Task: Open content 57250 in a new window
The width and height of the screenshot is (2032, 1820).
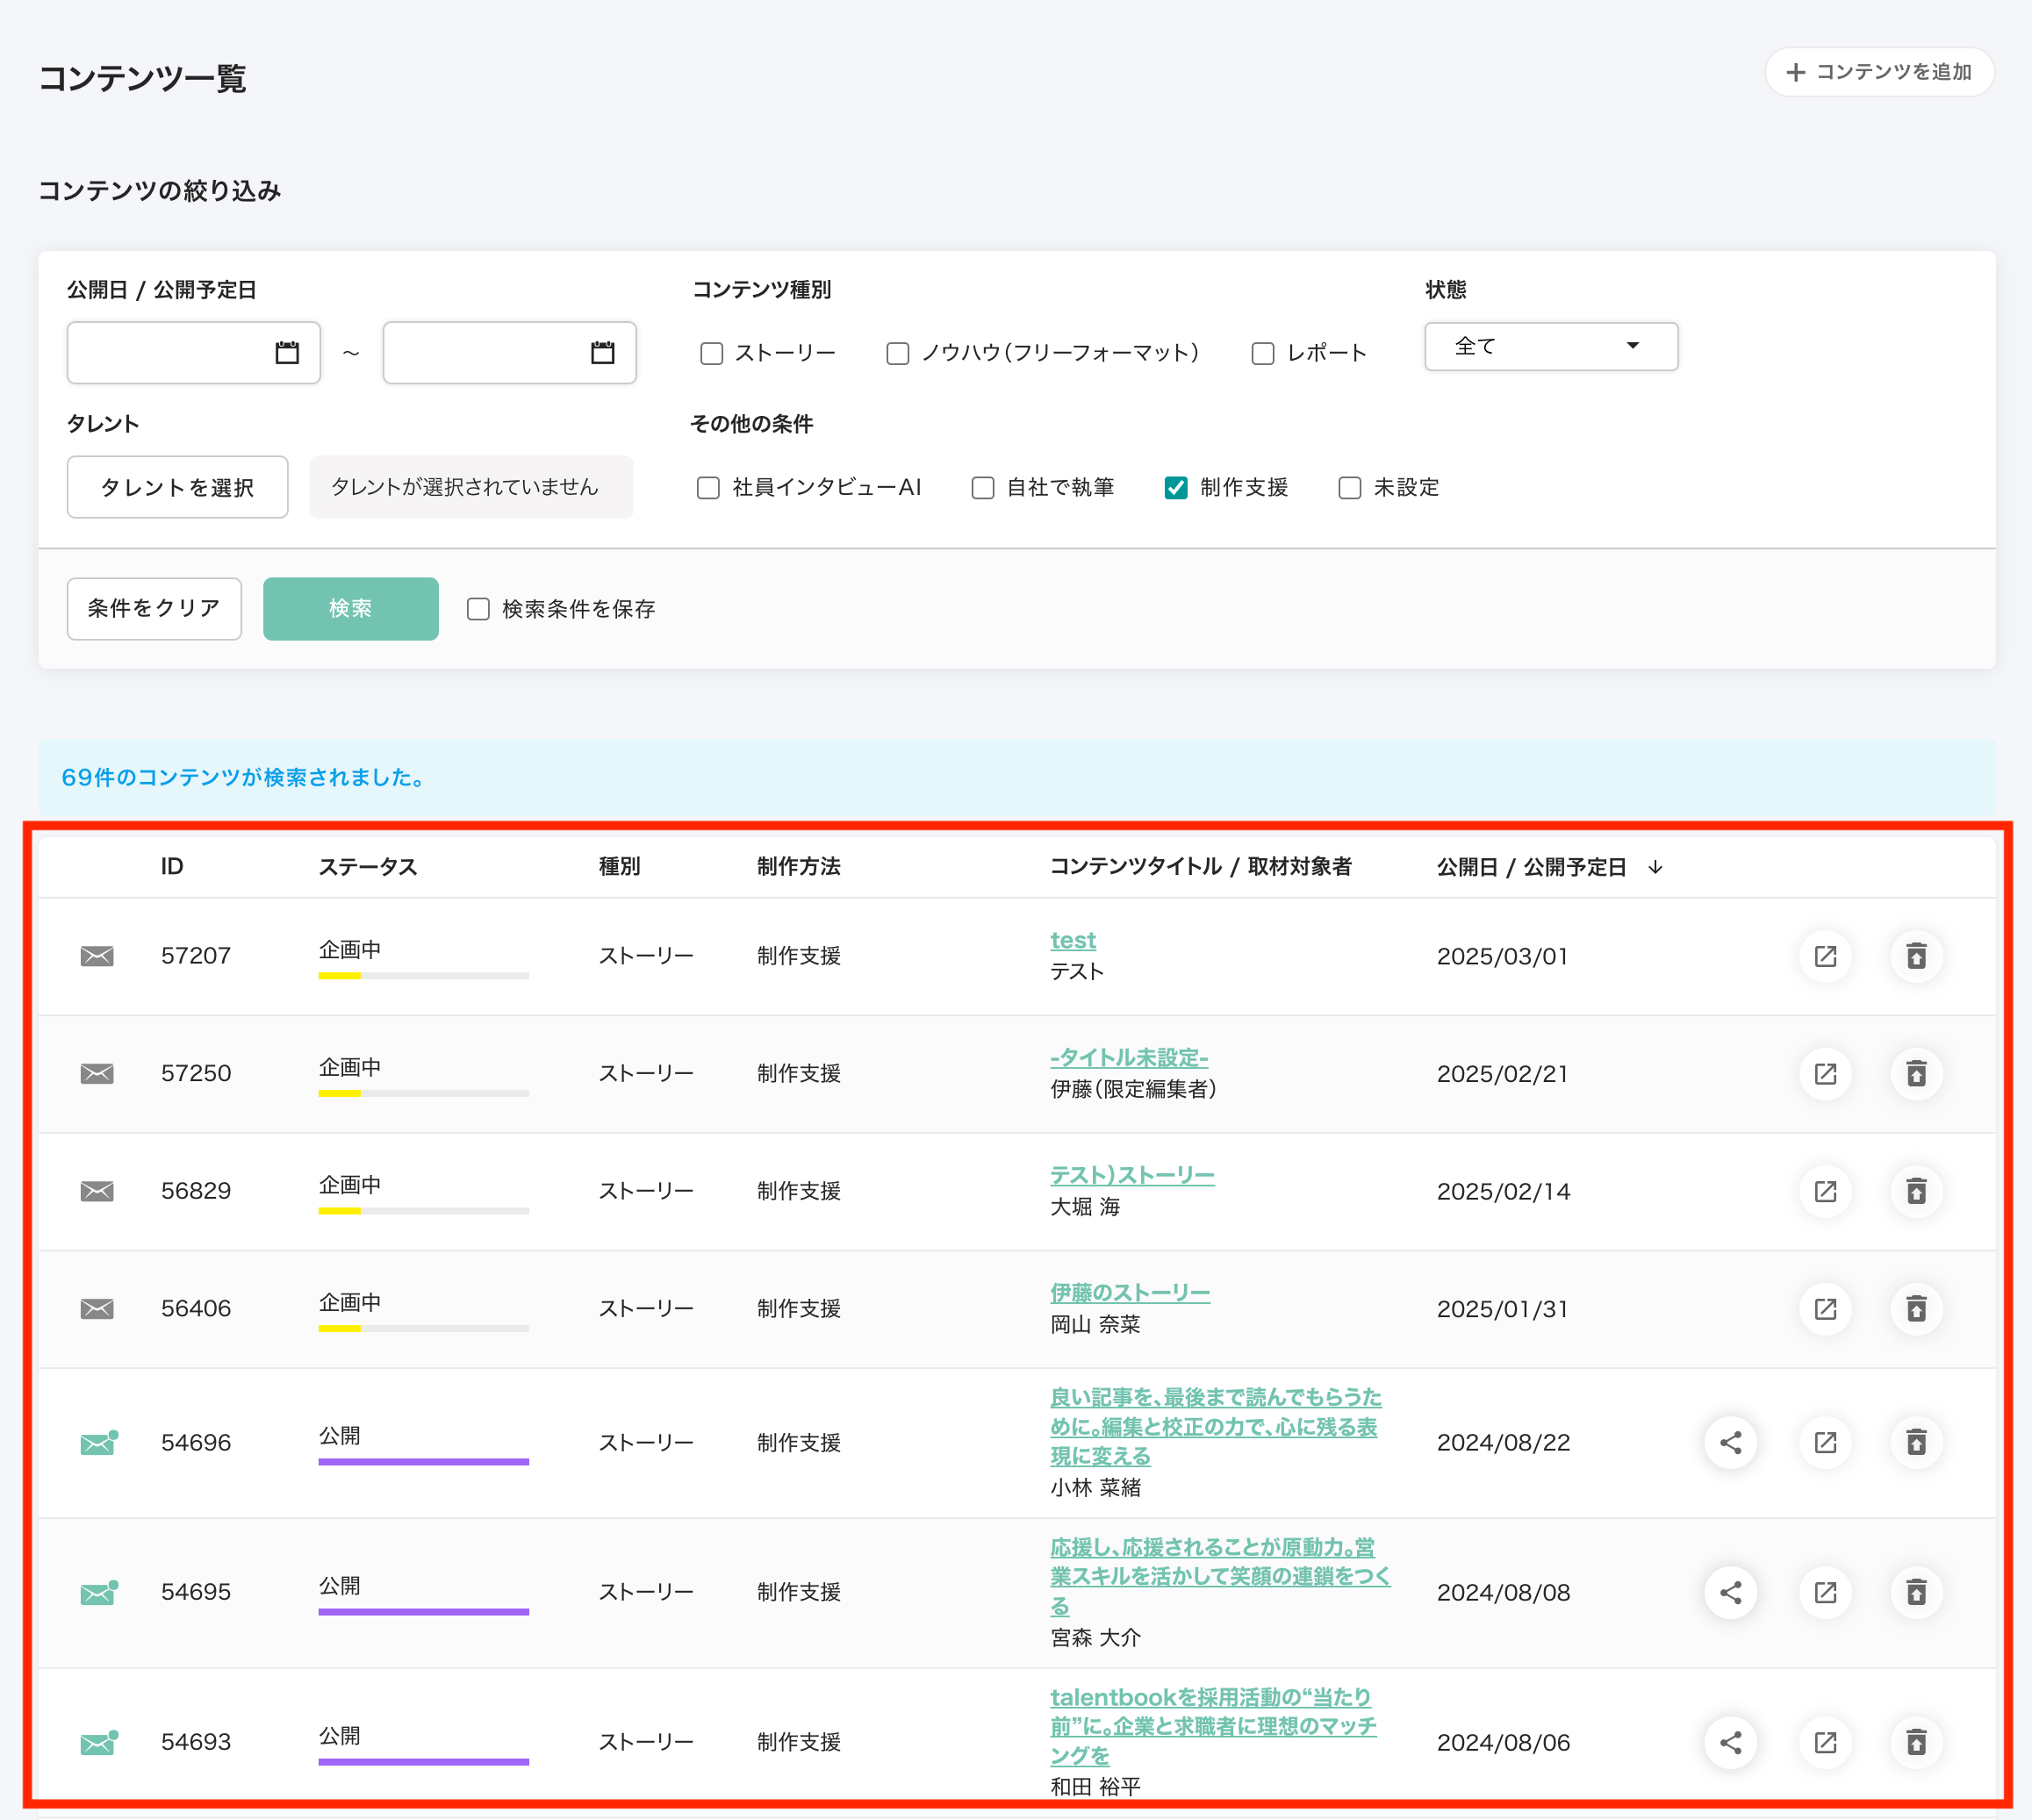Action: tap(1825, 1074)
